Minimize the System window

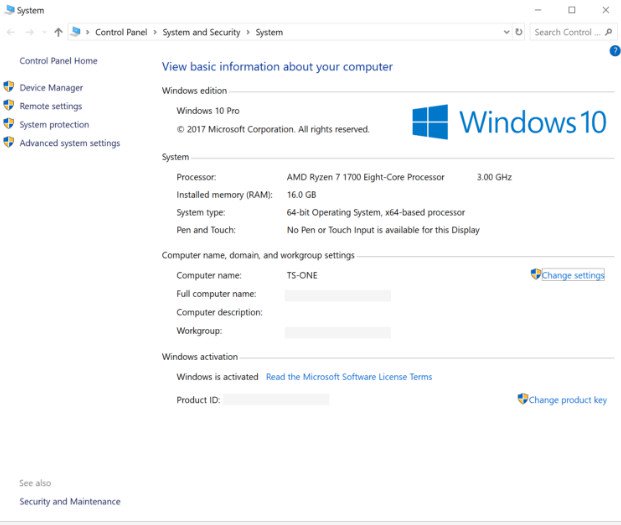click(537, 10)
